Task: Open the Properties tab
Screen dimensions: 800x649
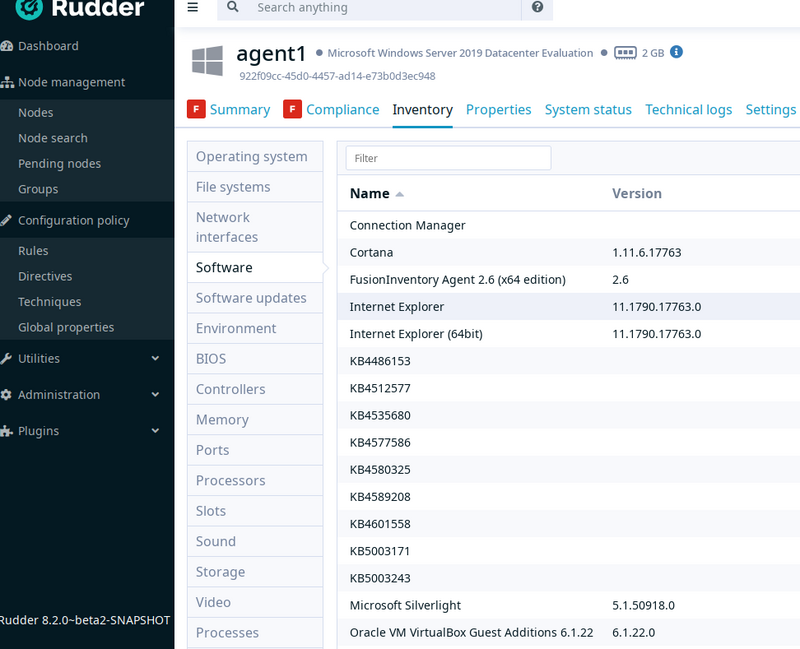Action: [498, 110]
